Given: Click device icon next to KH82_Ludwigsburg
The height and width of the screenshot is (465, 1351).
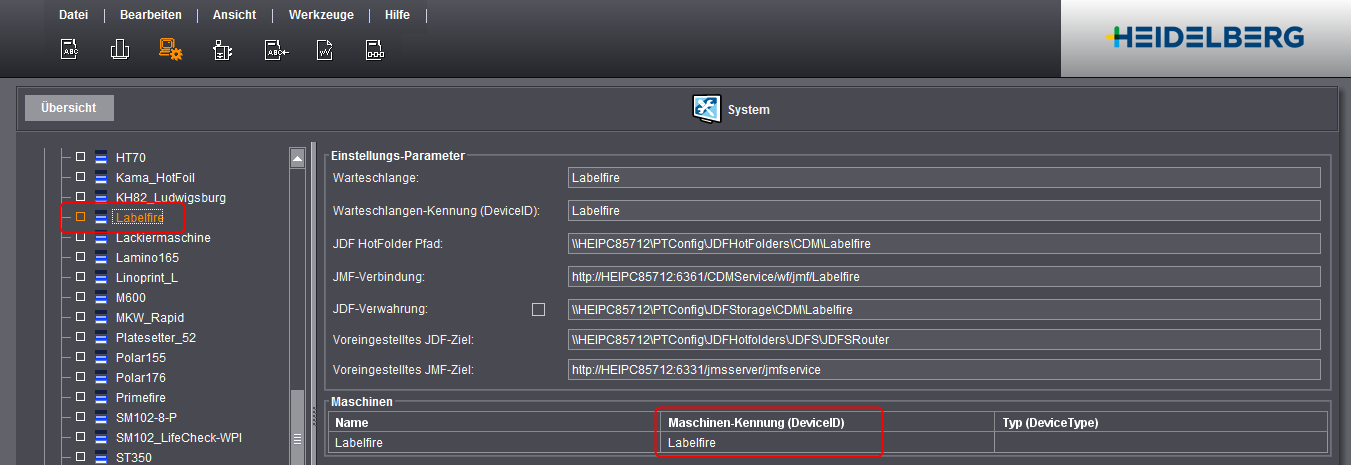Looking at the screenshot, I should coord(101,198).
